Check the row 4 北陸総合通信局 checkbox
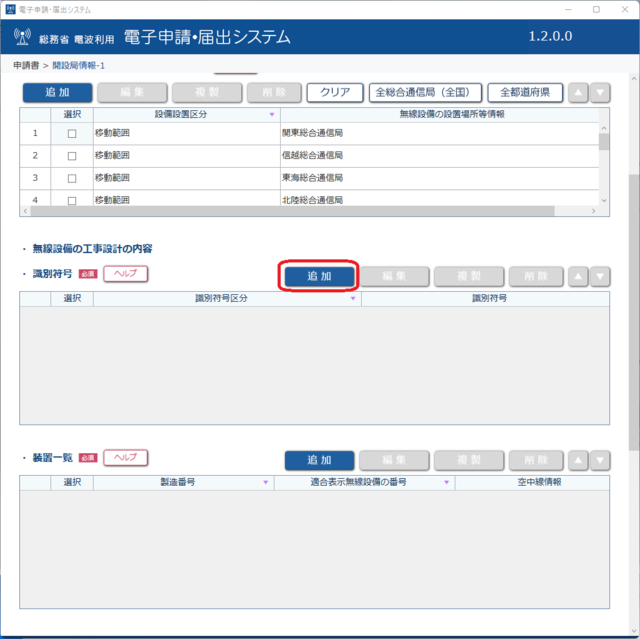This screenshot has width=640, height=639. 72,201
